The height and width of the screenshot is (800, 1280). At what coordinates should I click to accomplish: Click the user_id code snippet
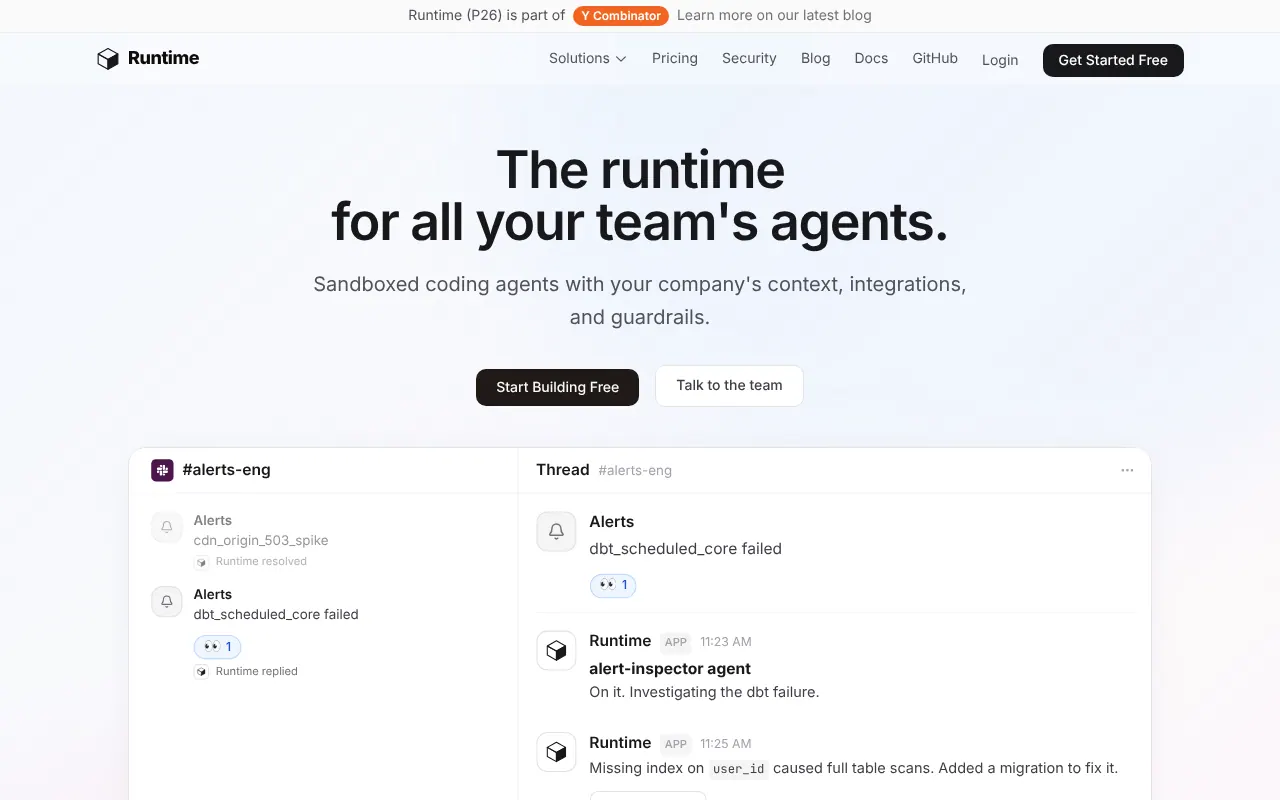point(738,769)
